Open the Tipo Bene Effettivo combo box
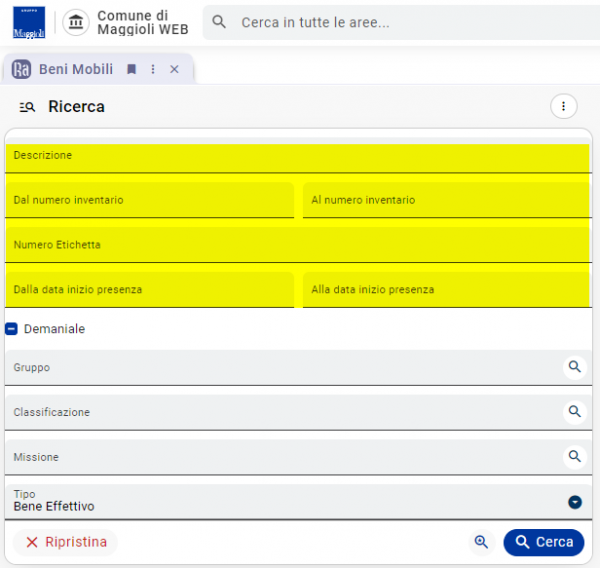Screen dimensions: 600x568 (x=298, y=502)
